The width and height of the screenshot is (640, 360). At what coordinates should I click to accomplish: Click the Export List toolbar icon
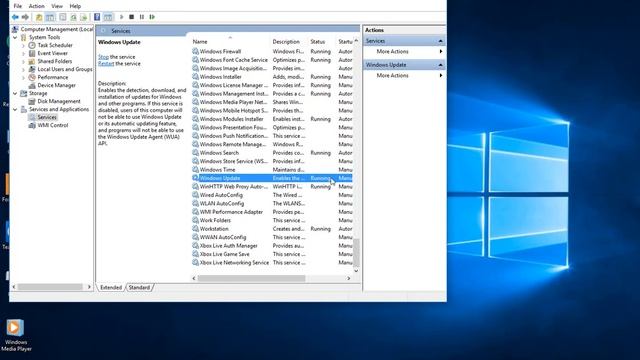click(x=84, y=17)
